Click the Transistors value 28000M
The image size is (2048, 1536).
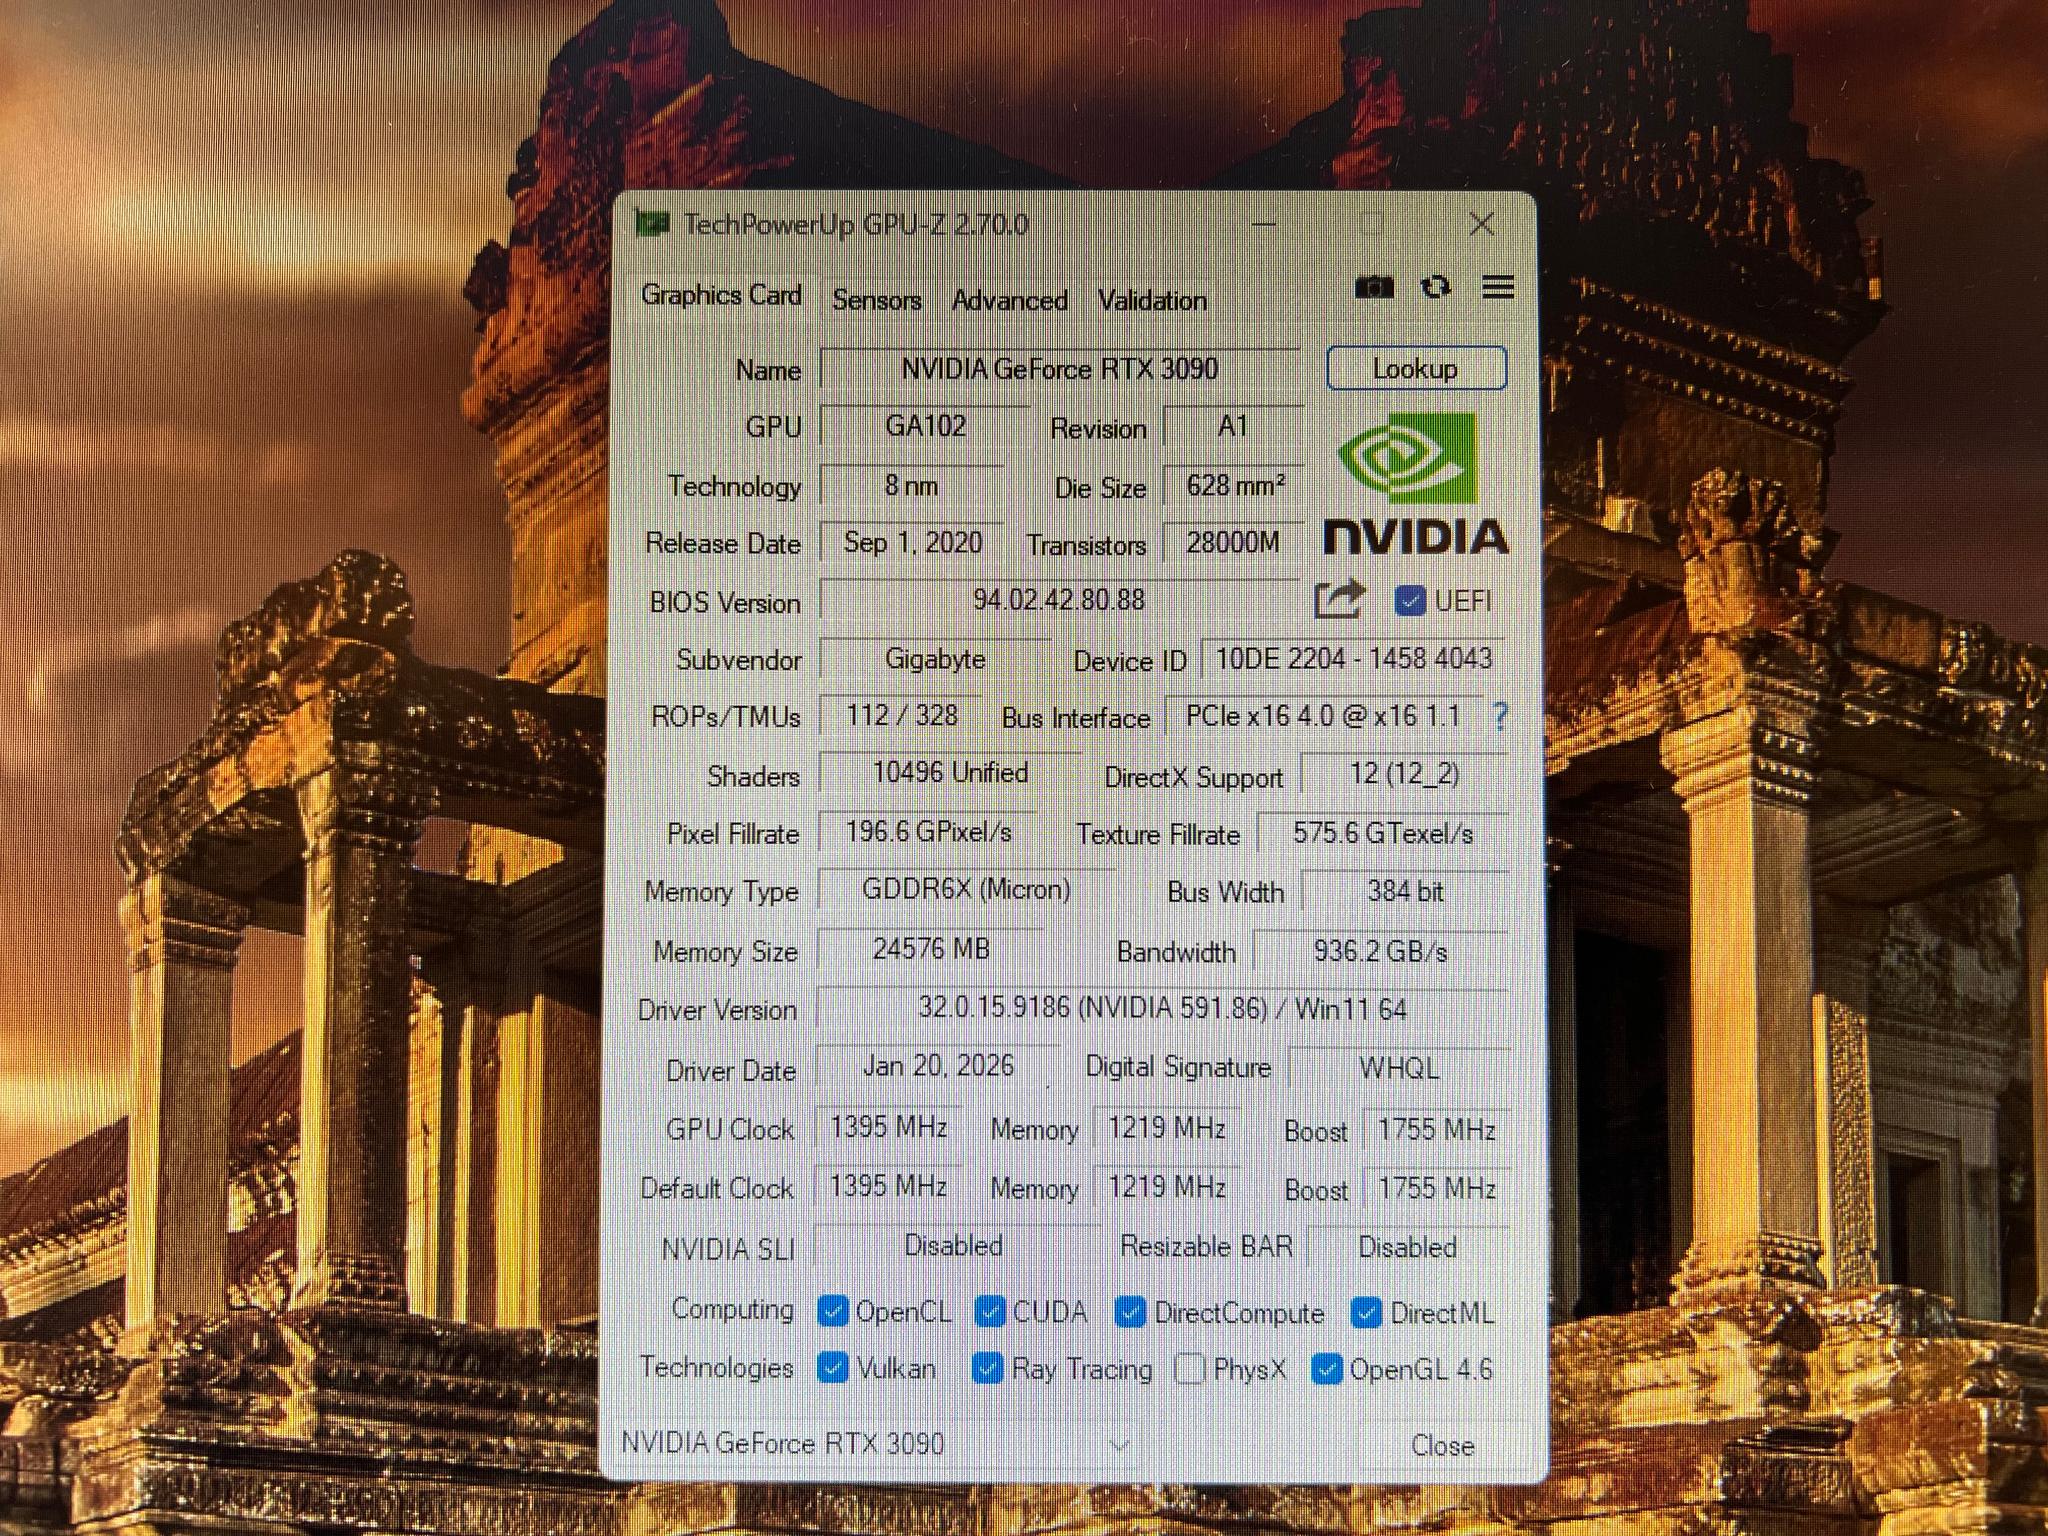[1234, 543]
